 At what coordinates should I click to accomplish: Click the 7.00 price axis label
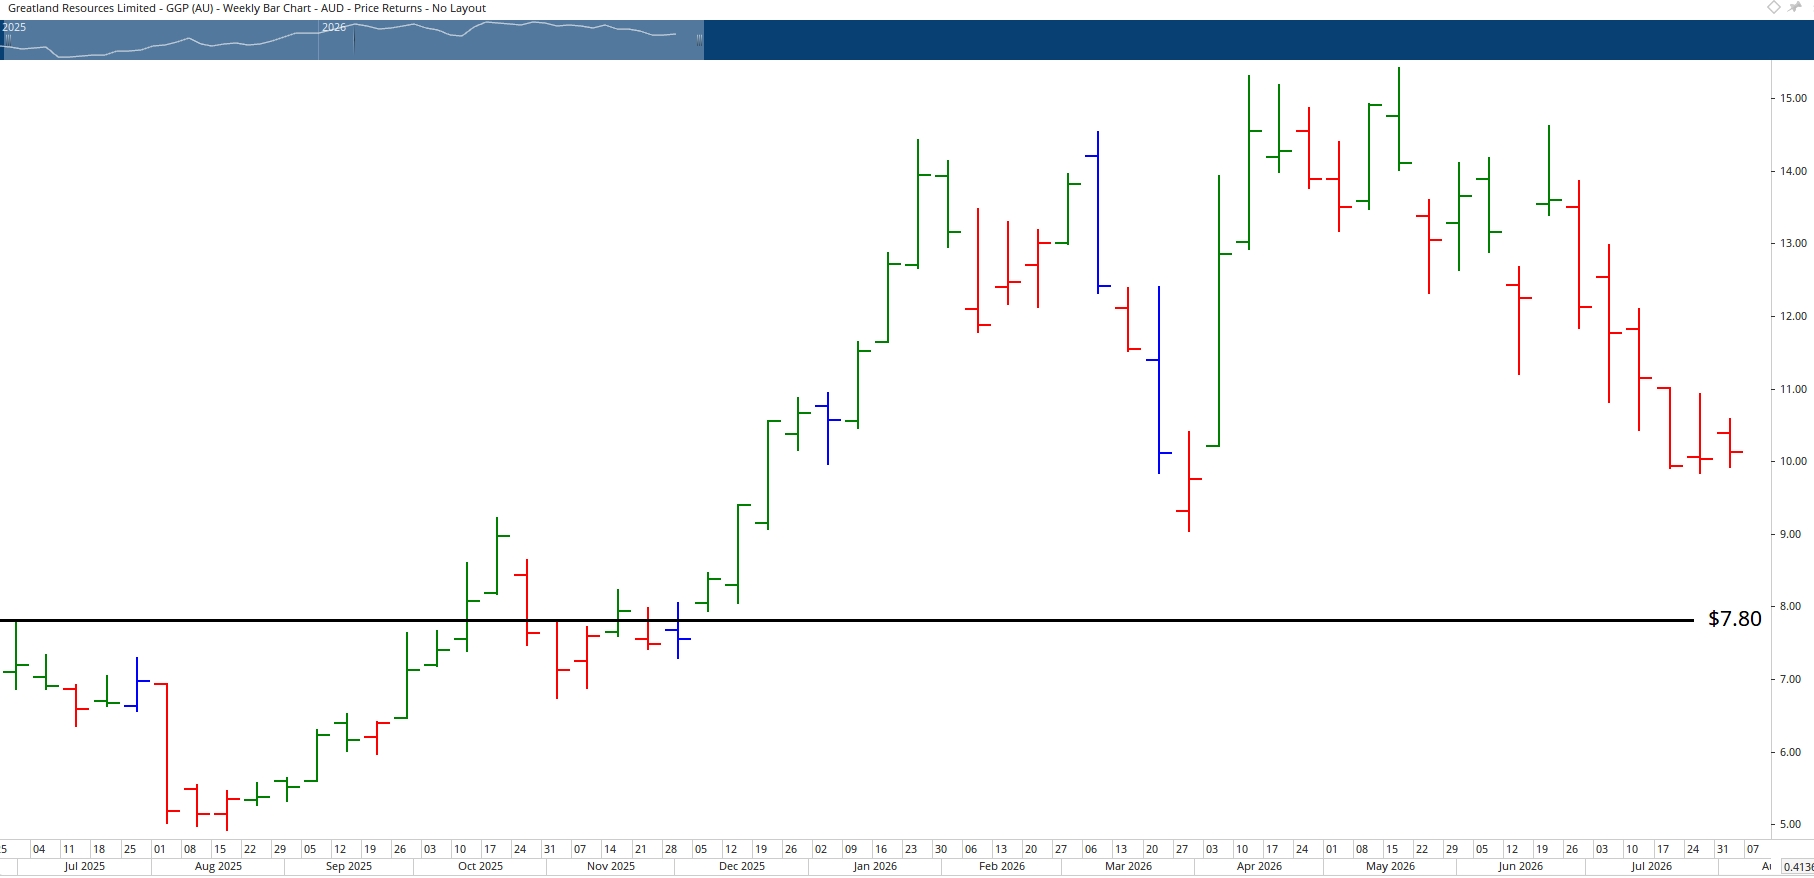(1790, 679)
